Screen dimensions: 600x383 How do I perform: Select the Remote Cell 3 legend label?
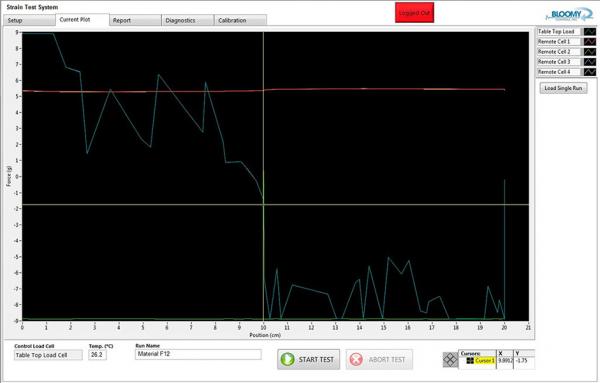[559, 62]
